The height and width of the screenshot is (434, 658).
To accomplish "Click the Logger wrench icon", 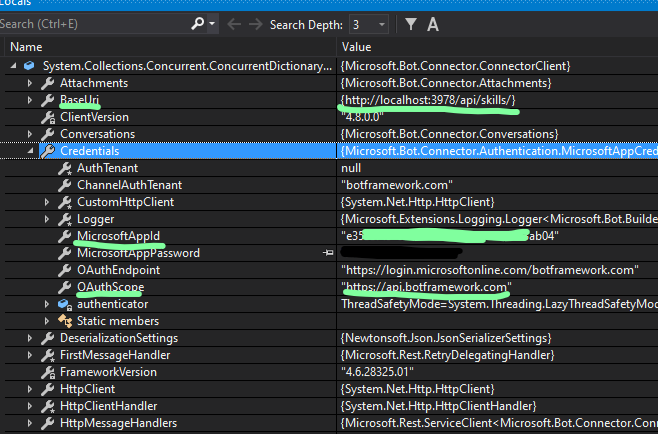I will coord(65,219).
